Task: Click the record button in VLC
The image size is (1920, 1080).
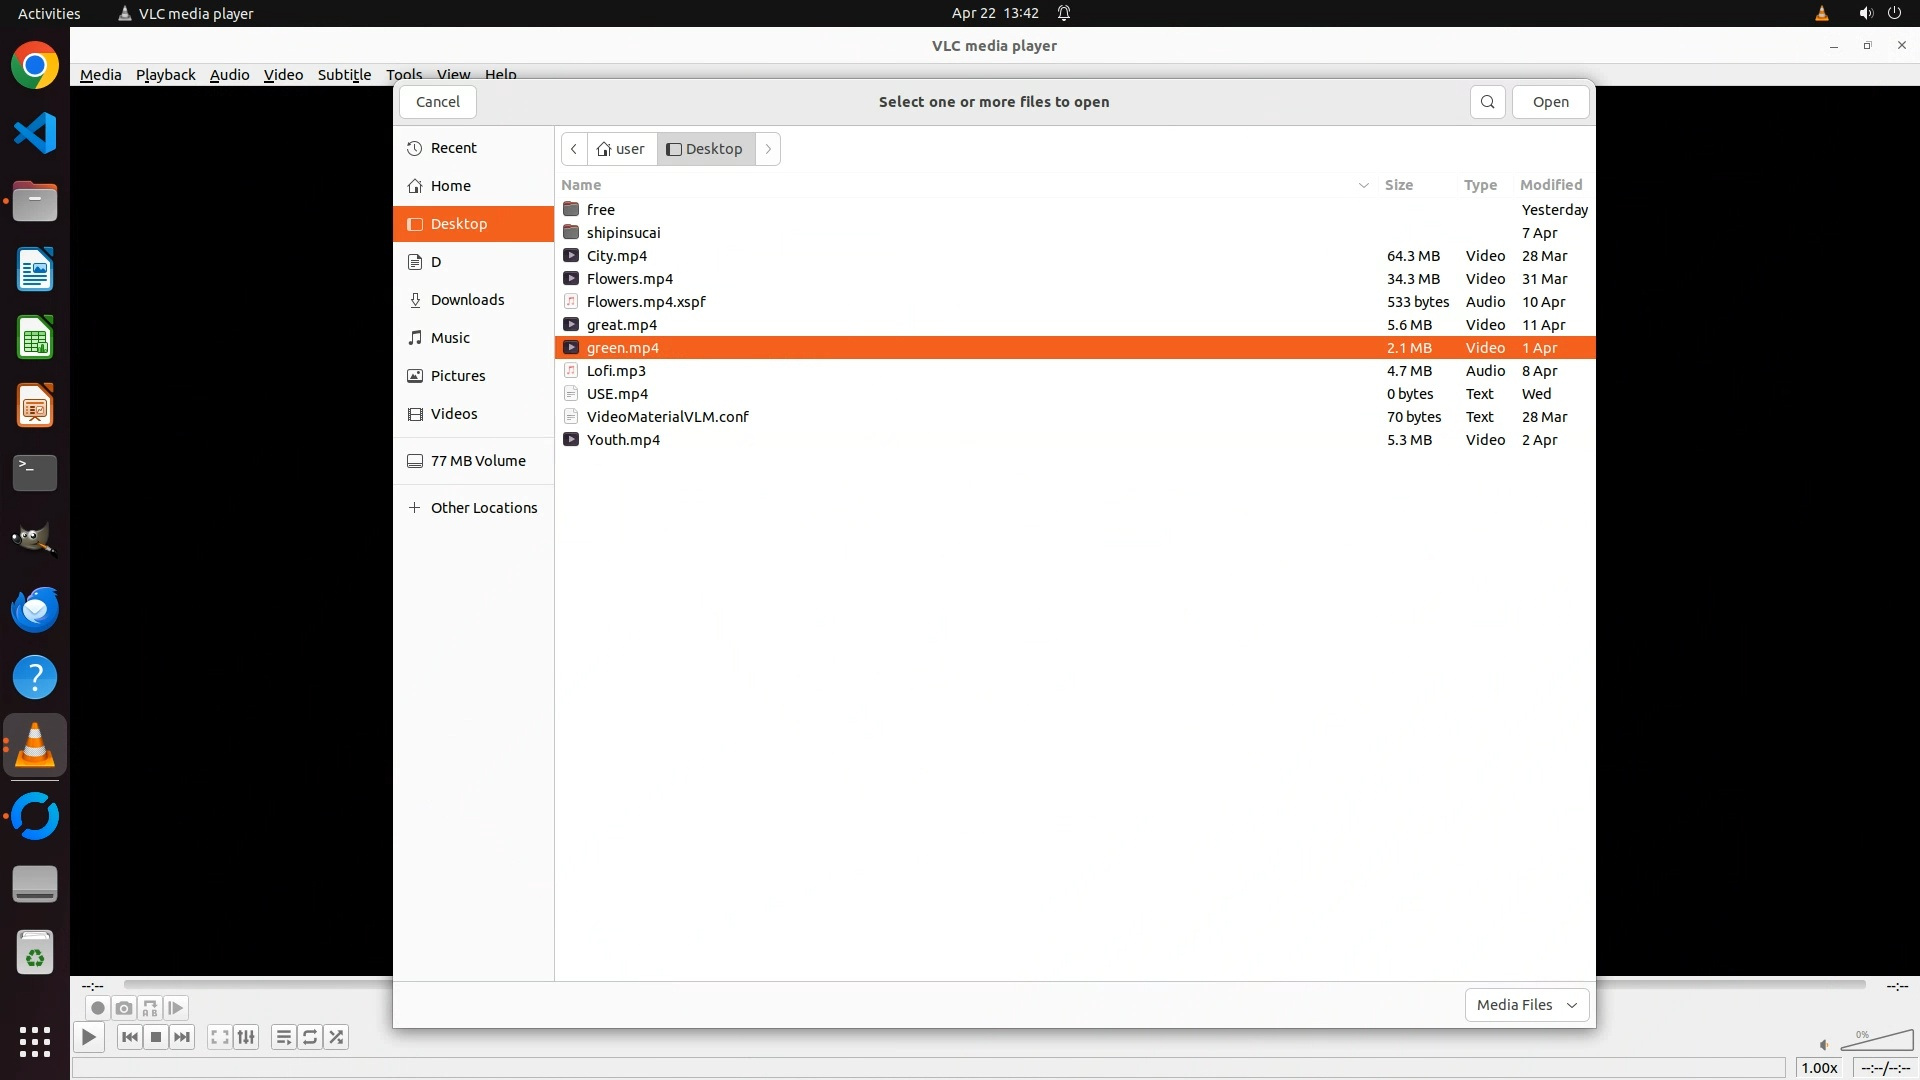Action: (x=97, y=1008)
